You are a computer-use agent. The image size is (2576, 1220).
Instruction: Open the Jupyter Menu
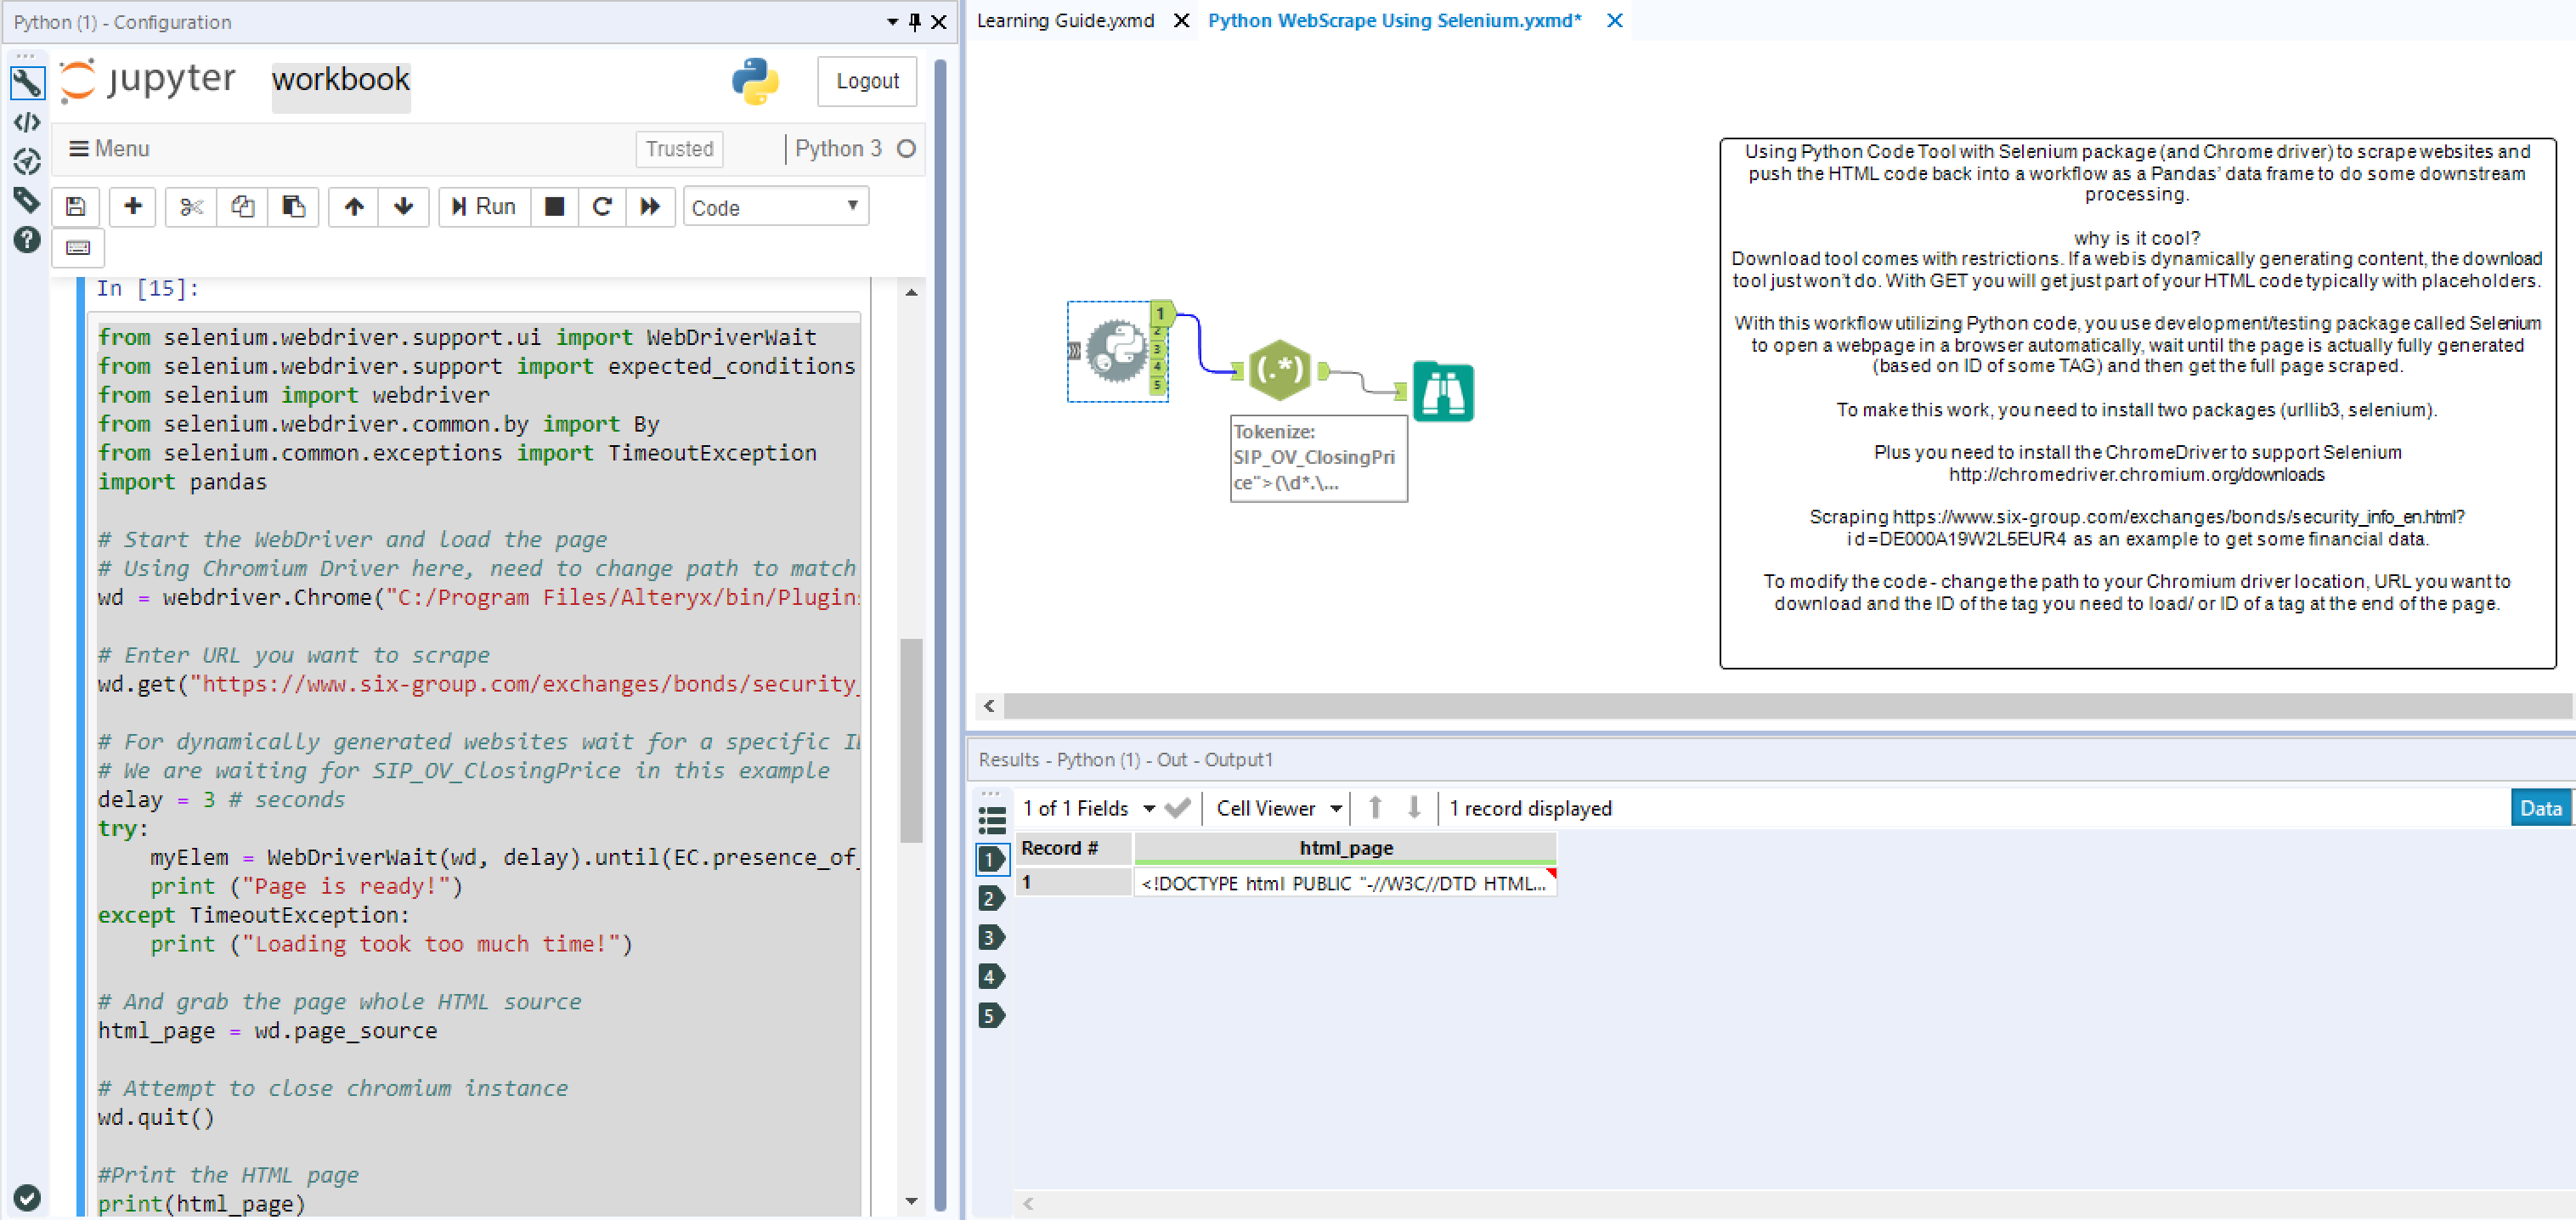point(109,149)
